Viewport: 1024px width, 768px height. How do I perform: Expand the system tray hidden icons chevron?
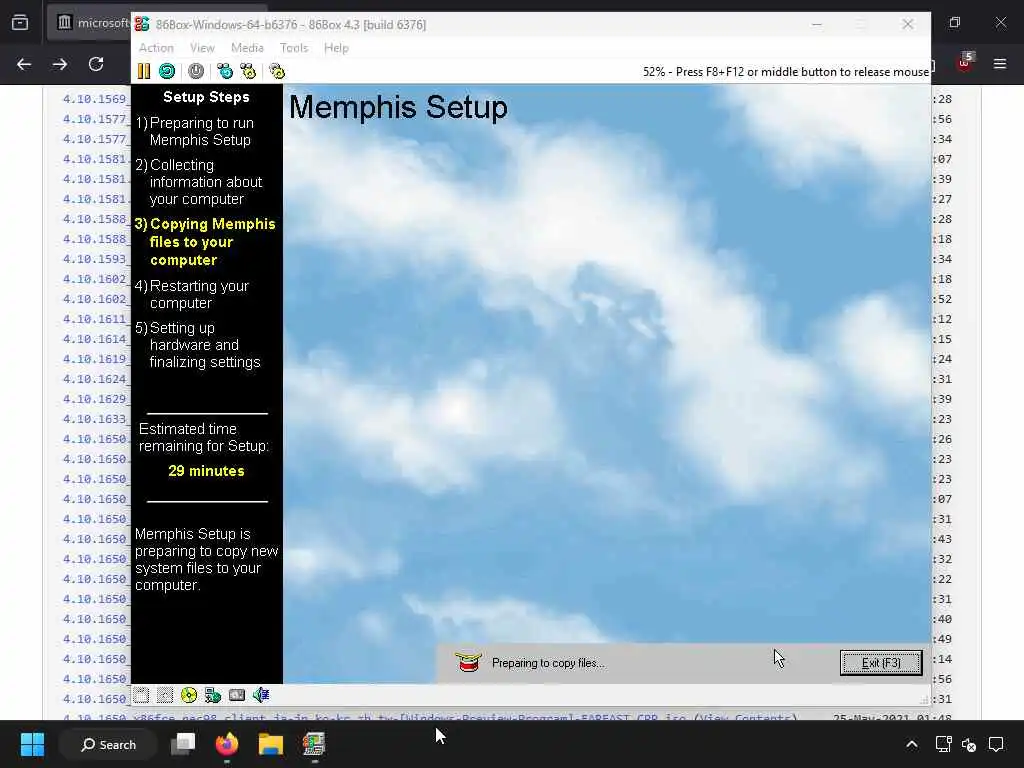pyautogui.click(x=912, y=744)
